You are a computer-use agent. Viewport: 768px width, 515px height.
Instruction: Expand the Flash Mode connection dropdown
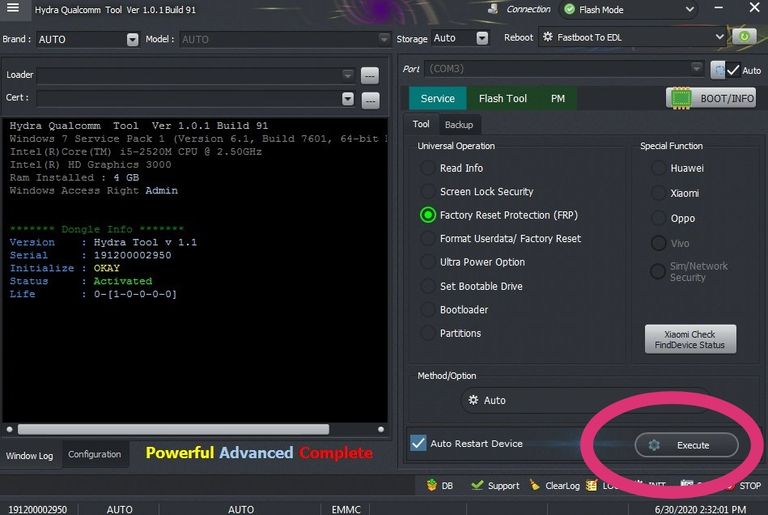pyautogui.click(x=689, y=9)
